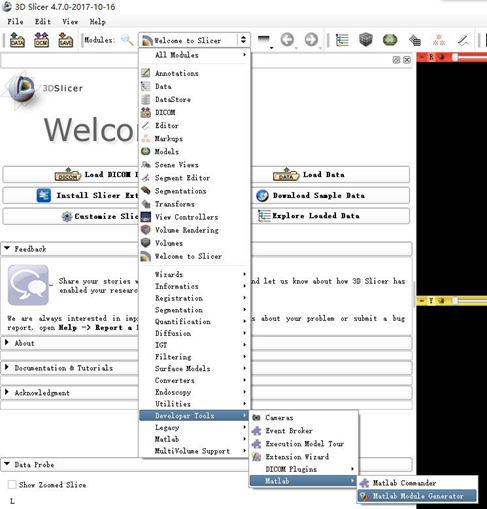487x509 pixels.
Task: Open the Modules selector combo box
Action: click(x=194, y=40)
